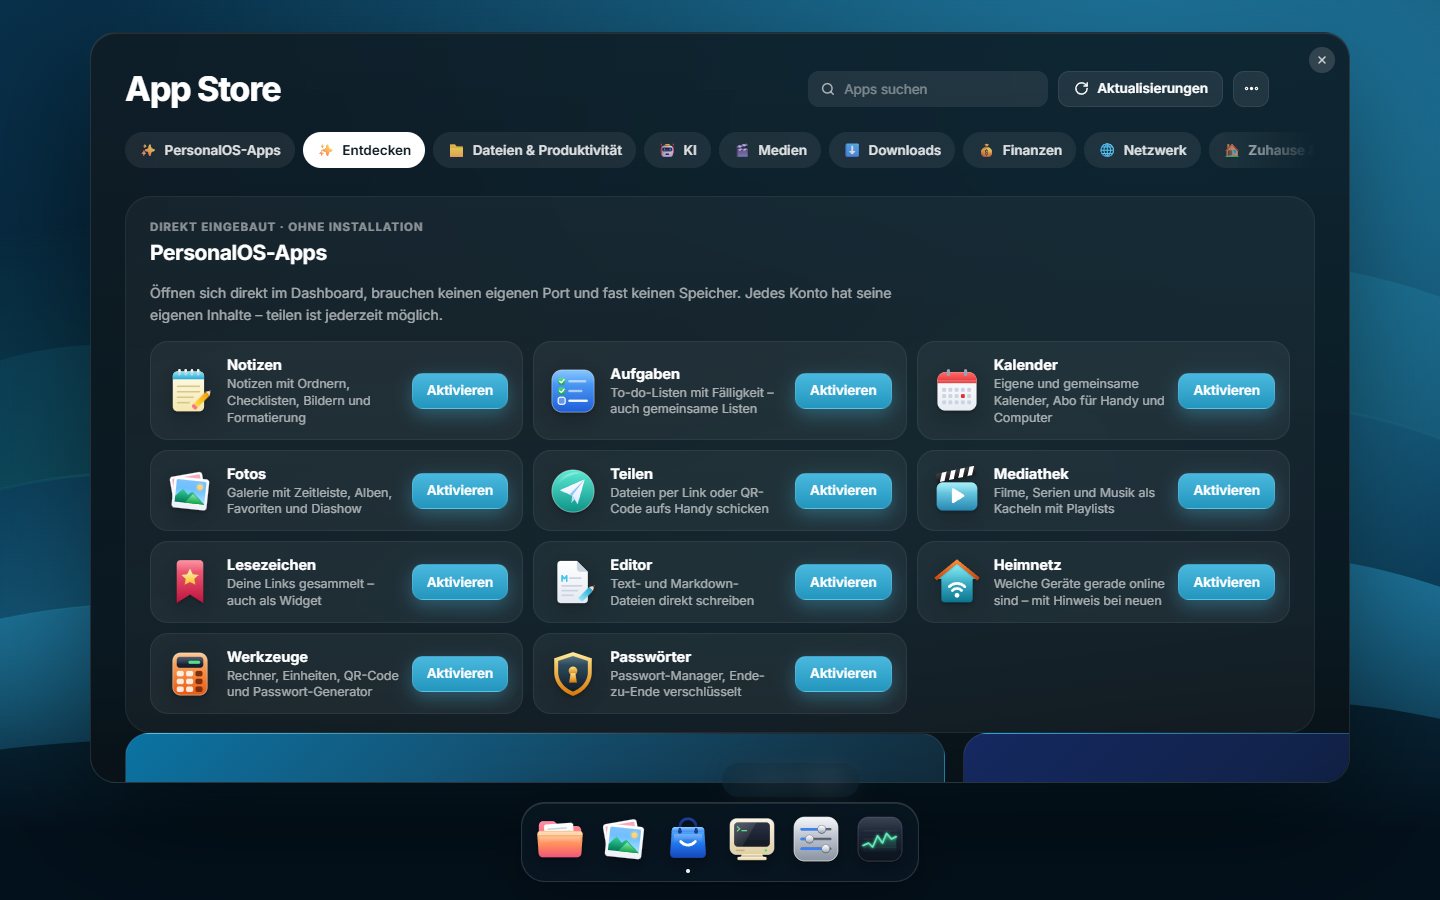Enable the Heimnetz app
The height and width of the screenshot is (900, 1440).
pyautogui.click(x=1226, y=582)
